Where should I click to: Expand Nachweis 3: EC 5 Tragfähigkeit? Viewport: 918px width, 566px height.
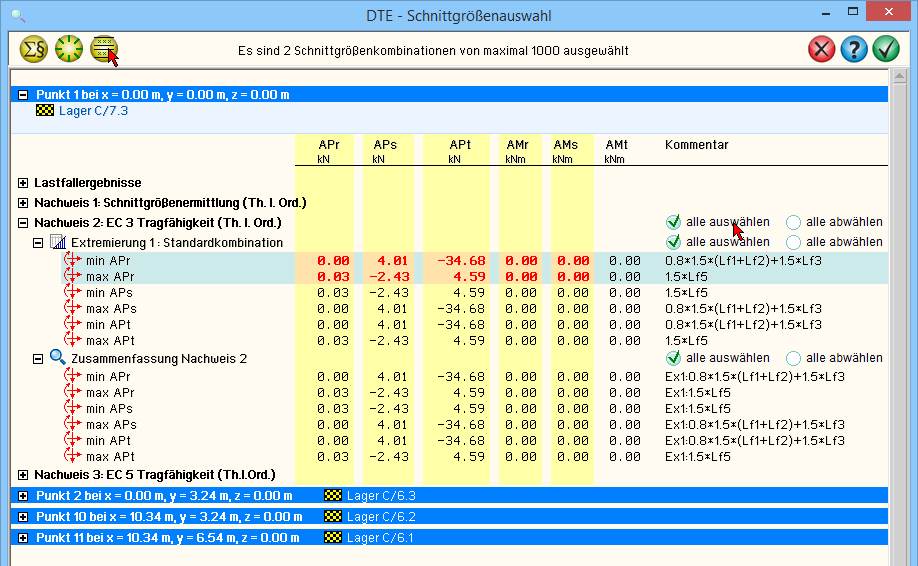[23, 475]
